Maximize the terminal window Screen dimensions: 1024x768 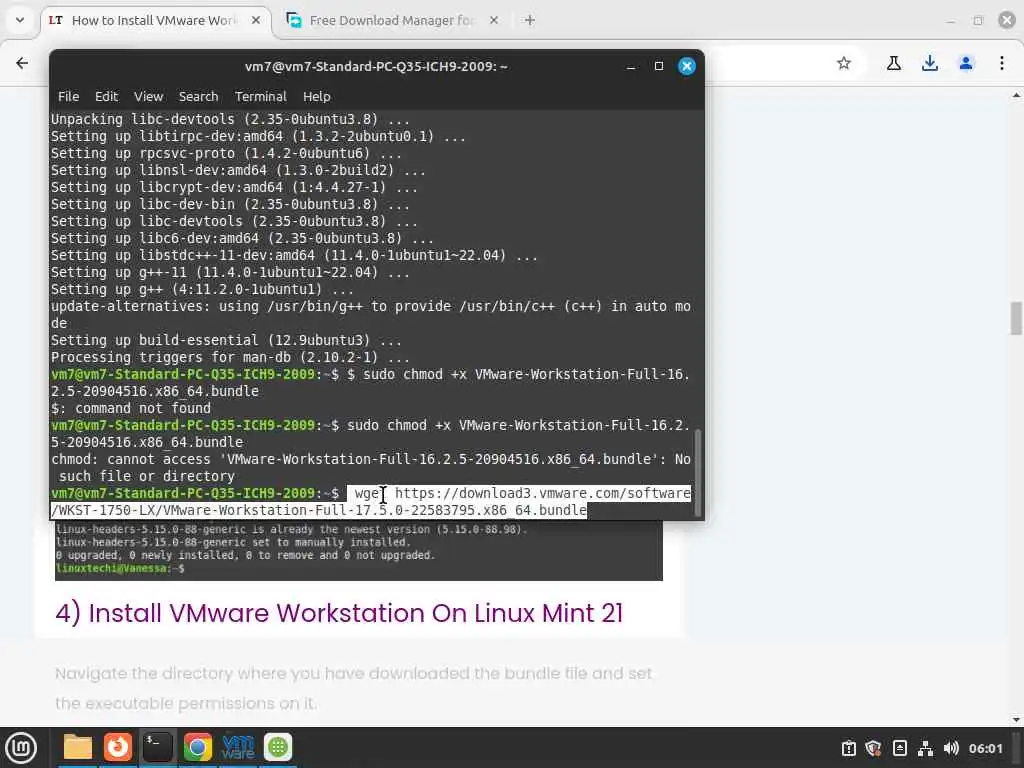659,66
